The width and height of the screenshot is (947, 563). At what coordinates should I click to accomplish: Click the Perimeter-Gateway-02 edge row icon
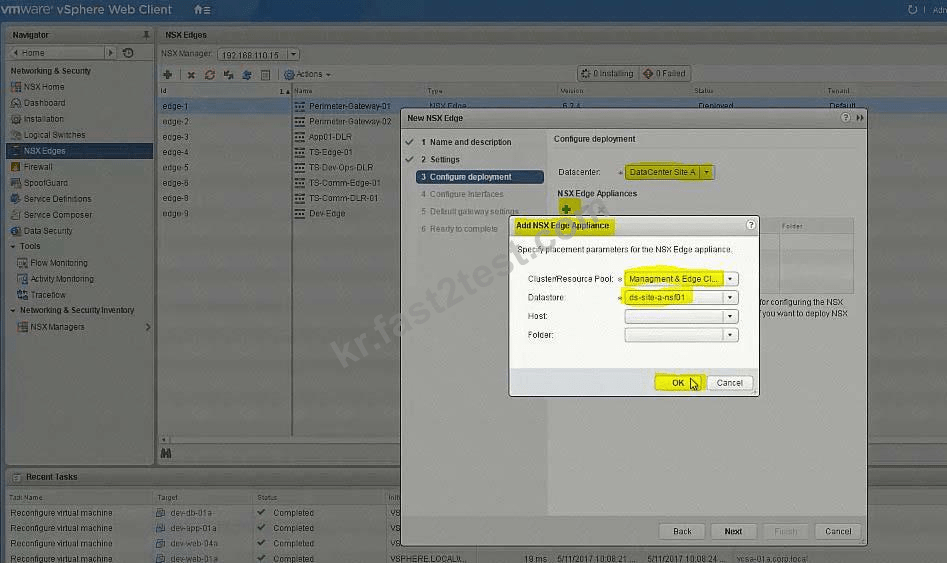(x=300, y=122)
